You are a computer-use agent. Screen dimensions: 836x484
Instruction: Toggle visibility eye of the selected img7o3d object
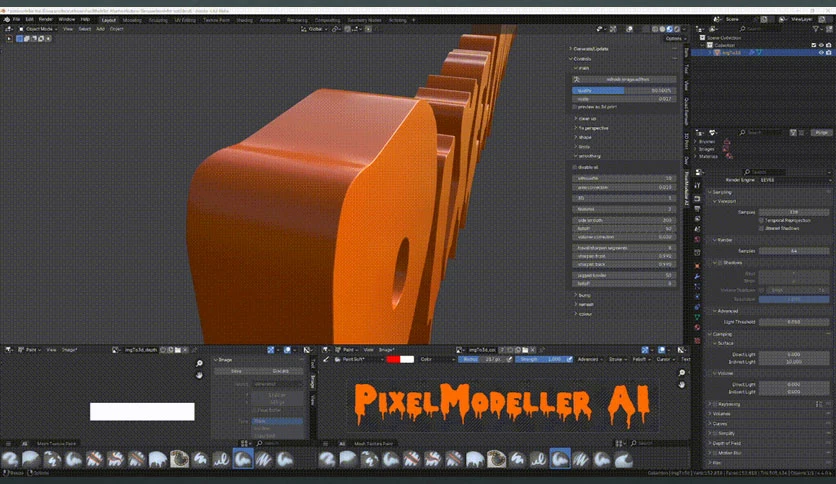tap(821, 53)
